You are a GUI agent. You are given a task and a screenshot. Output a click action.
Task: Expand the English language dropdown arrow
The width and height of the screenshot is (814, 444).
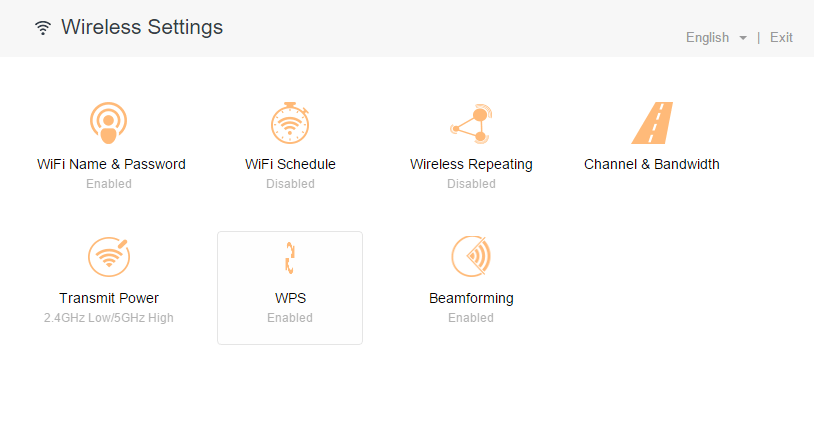[743, 38]
